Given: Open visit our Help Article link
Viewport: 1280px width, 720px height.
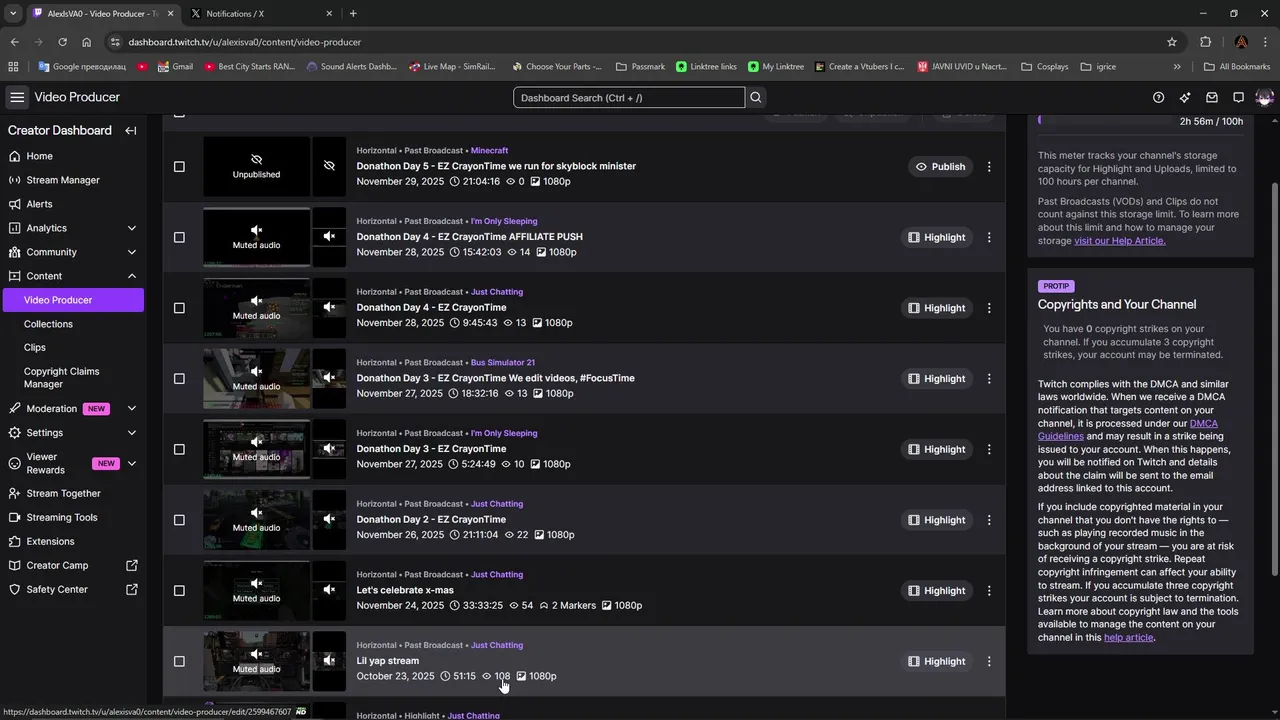Looking at the screenshot, I should click(1120, 240).
